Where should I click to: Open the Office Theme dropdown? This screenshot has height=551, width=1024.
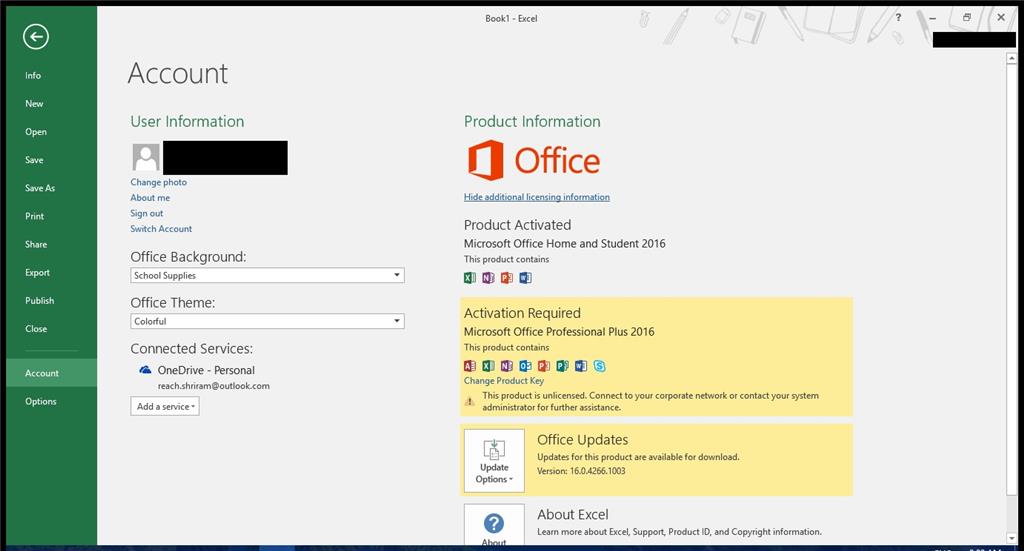click(x=267, y=321)
